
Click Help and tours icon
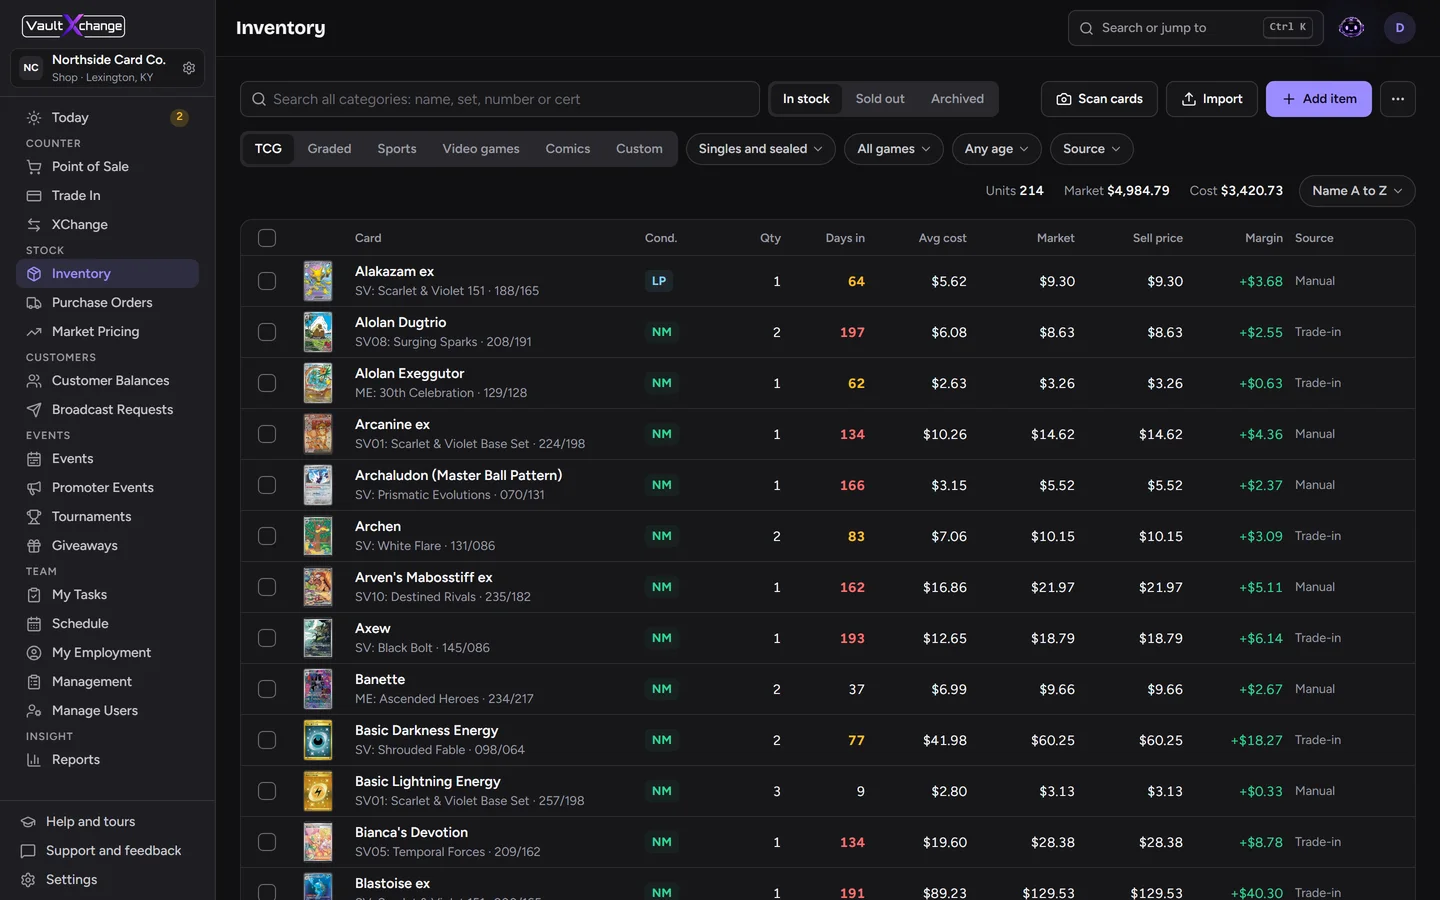tap(28, 822)
